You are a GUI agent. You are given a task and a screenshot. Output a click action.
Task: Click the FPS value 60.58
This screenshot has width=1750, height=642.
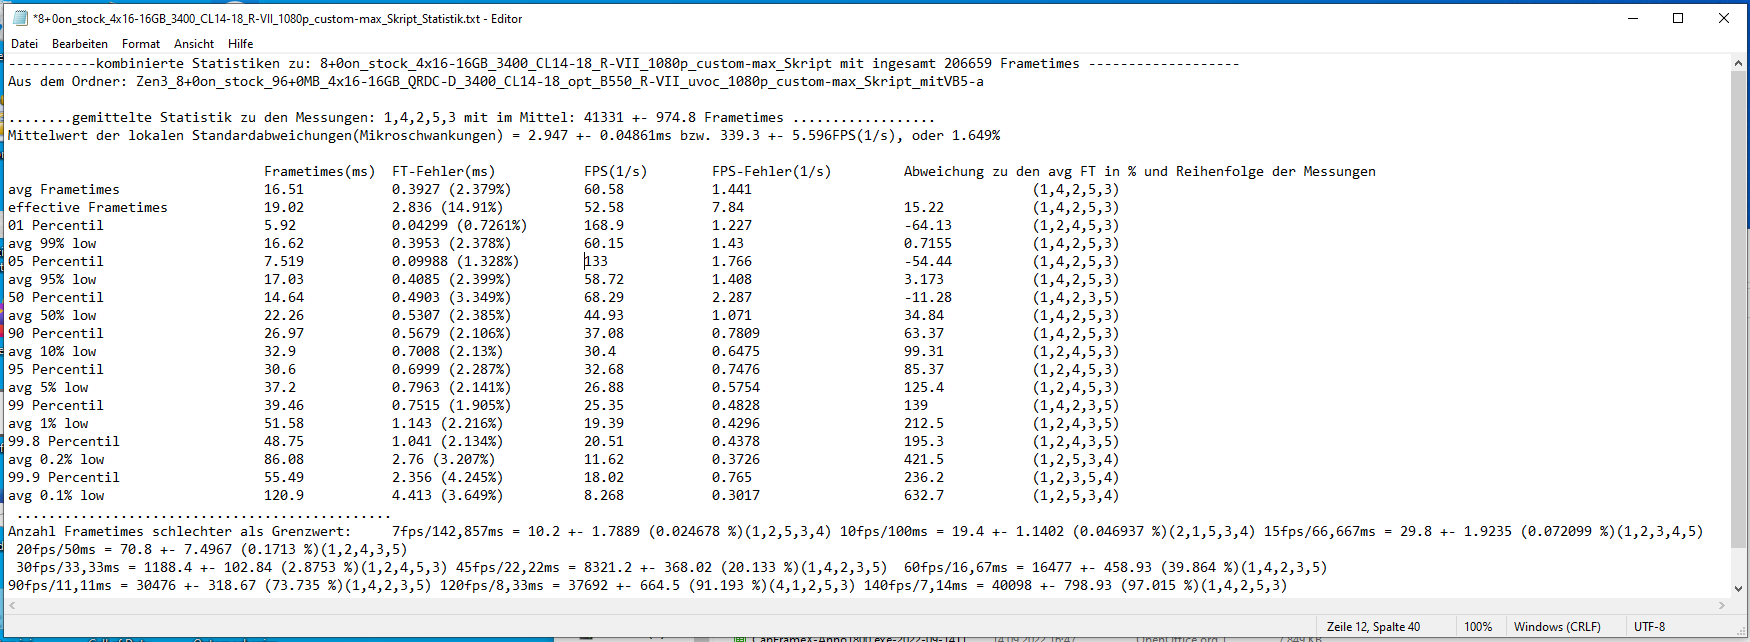604,190
